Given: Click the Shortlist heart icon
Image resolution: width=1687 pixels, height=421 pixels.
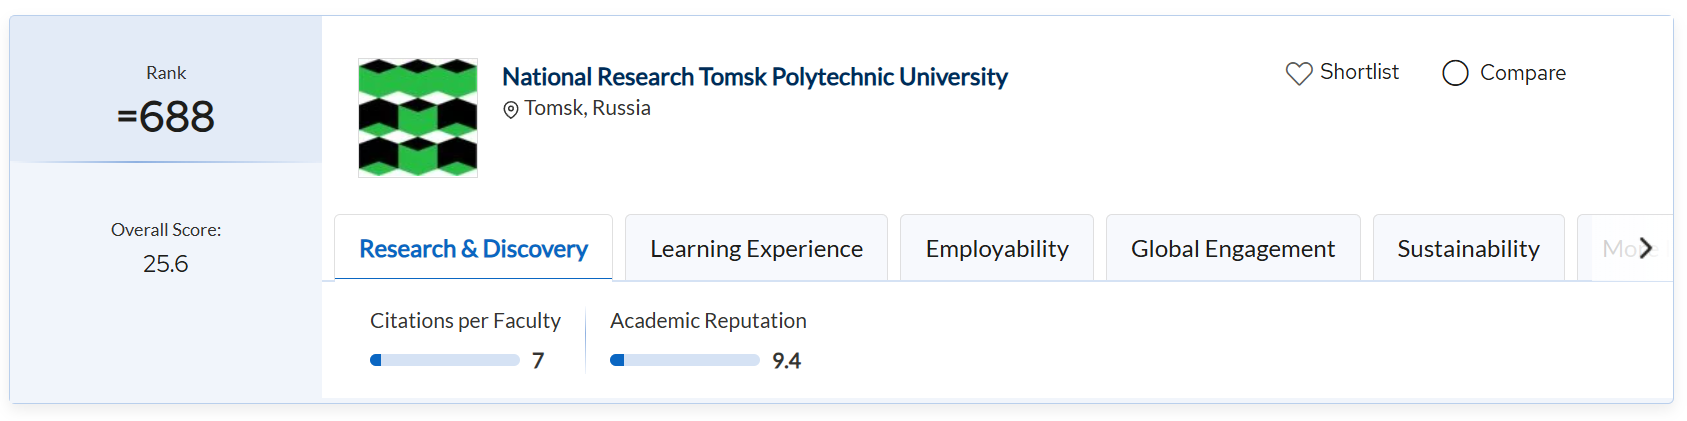Looking at the screenshot, I should pos(1298,73).
